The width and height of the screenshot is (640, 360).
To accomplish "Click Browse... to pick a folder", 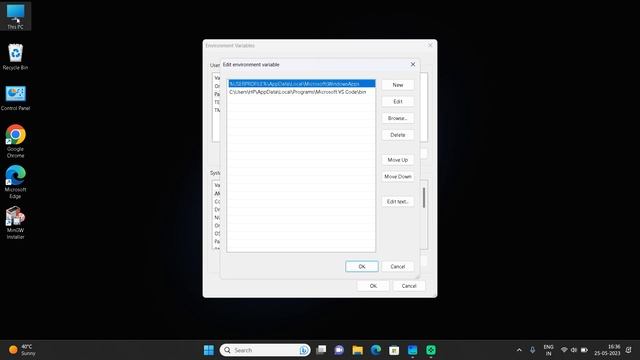I will 398,118.
